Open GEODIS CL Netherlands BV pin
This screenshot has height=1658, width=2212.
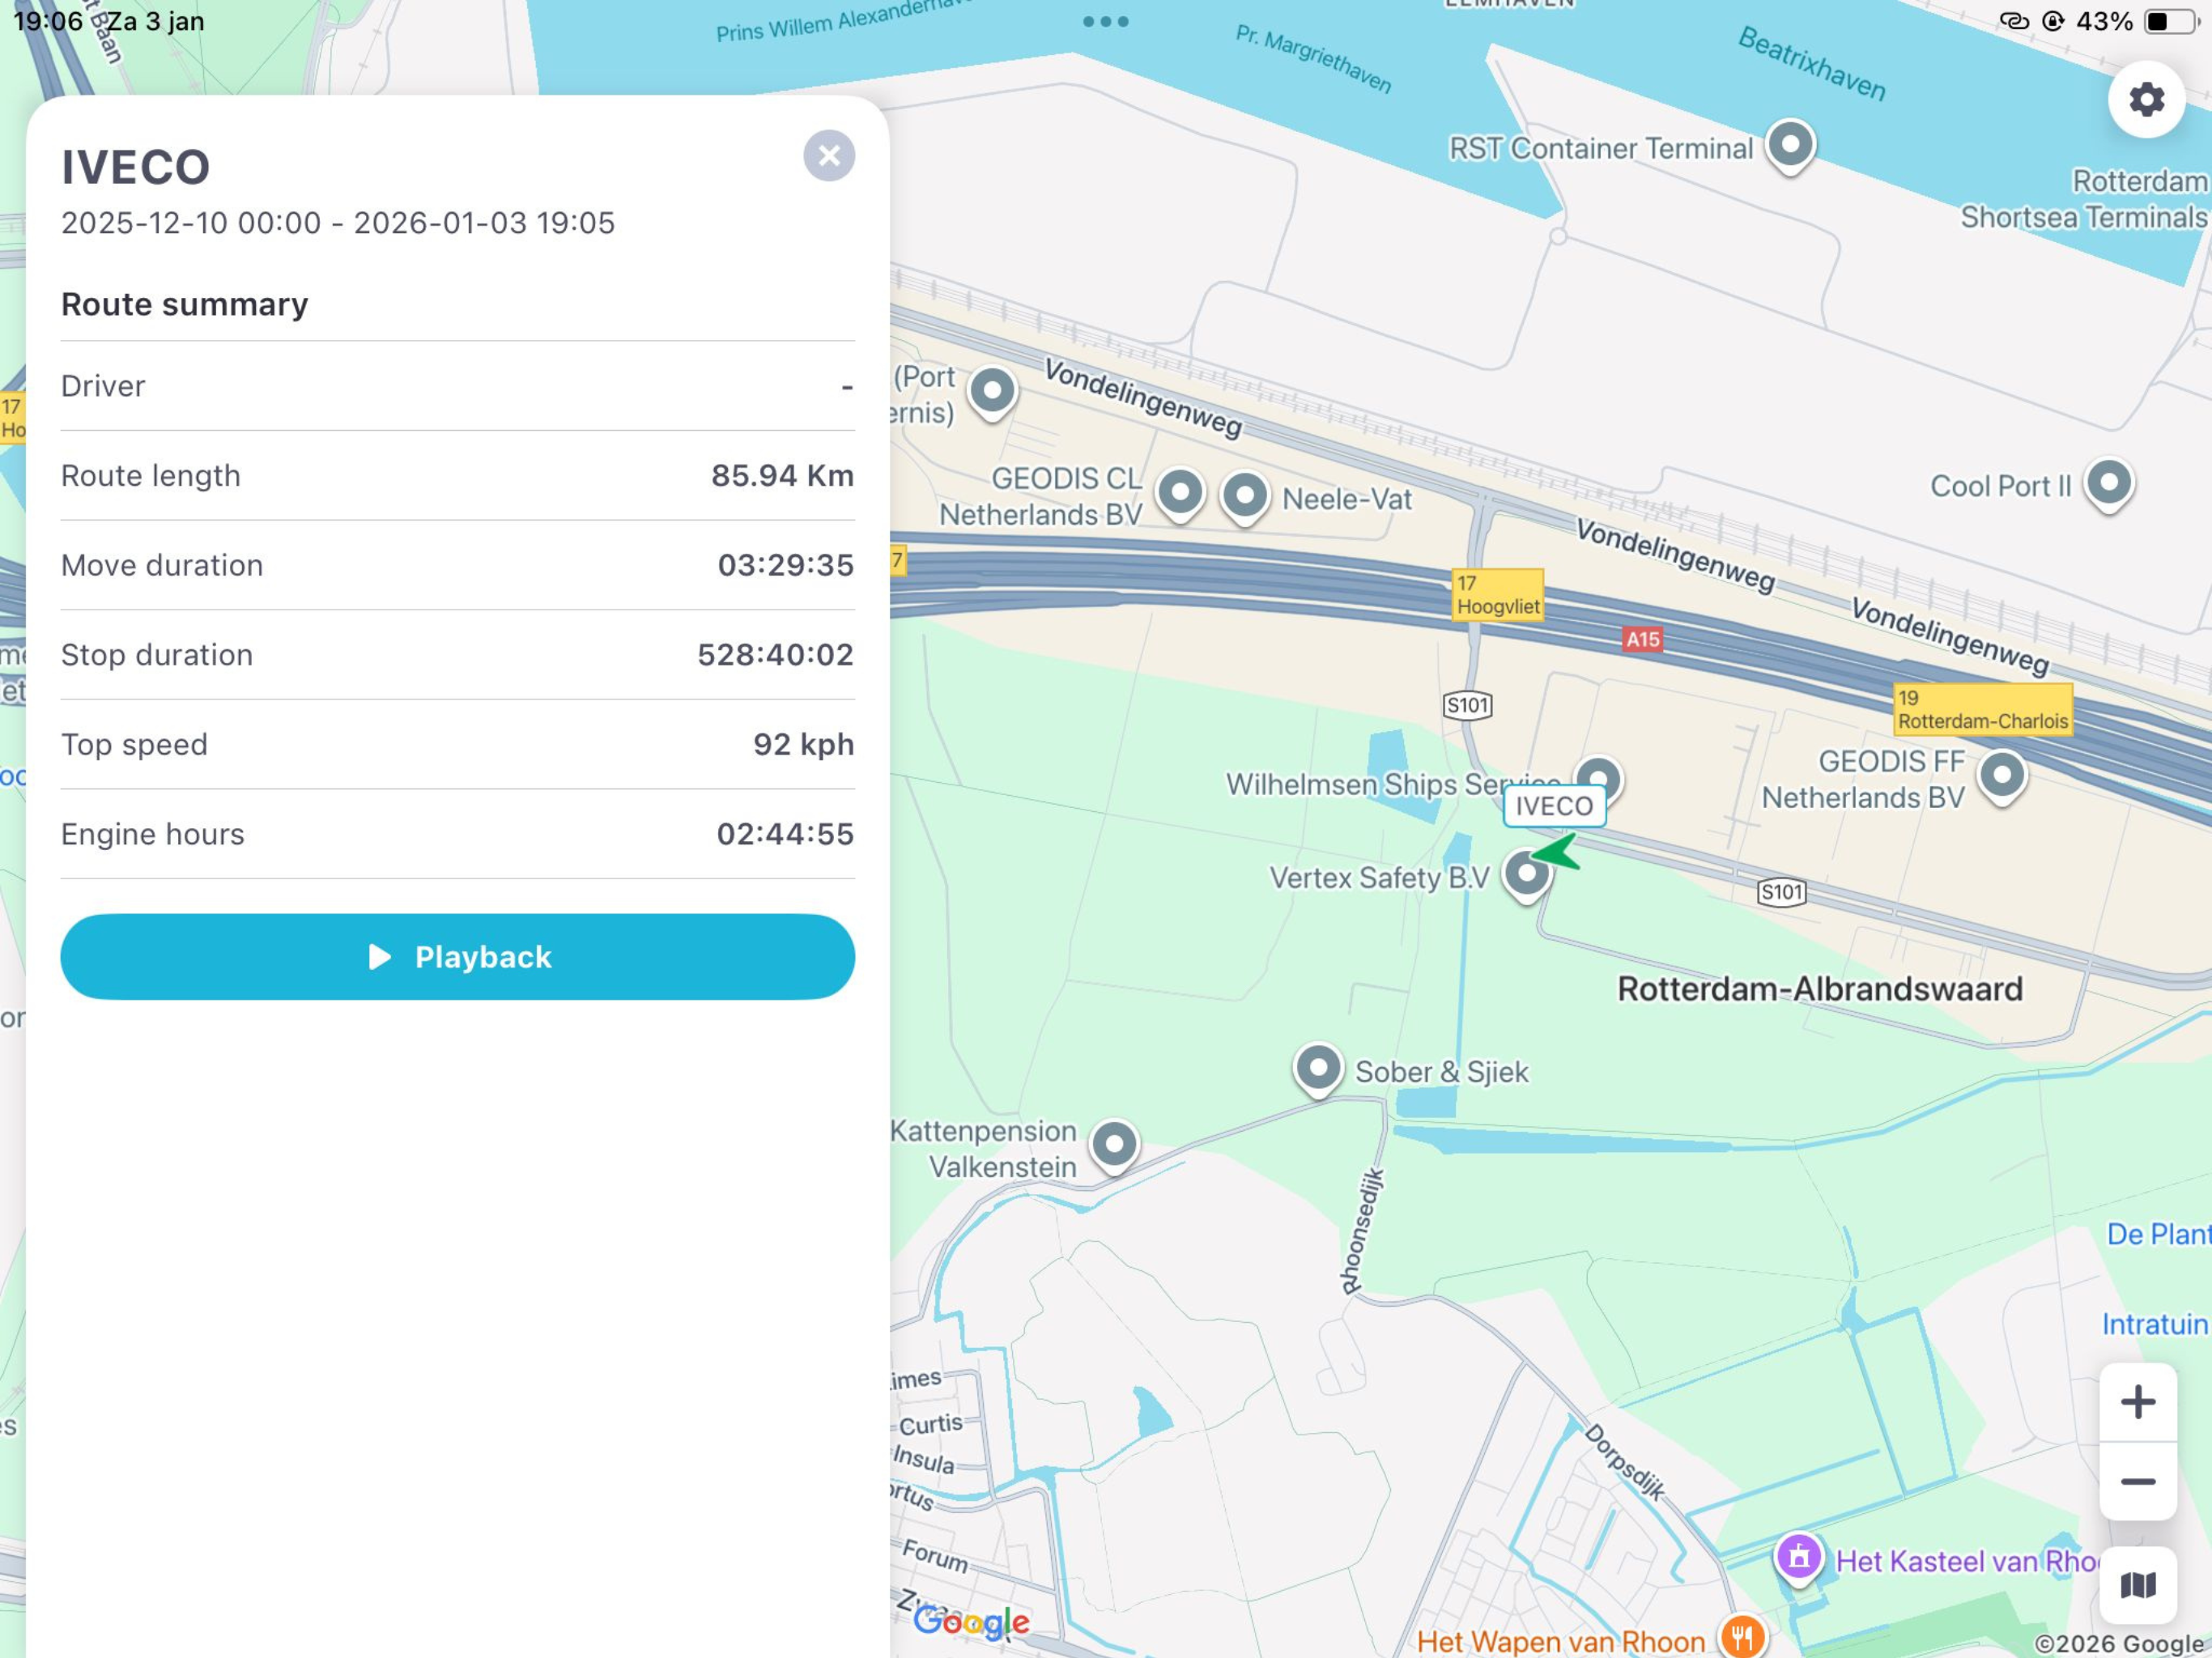[x=1180, y=495]
